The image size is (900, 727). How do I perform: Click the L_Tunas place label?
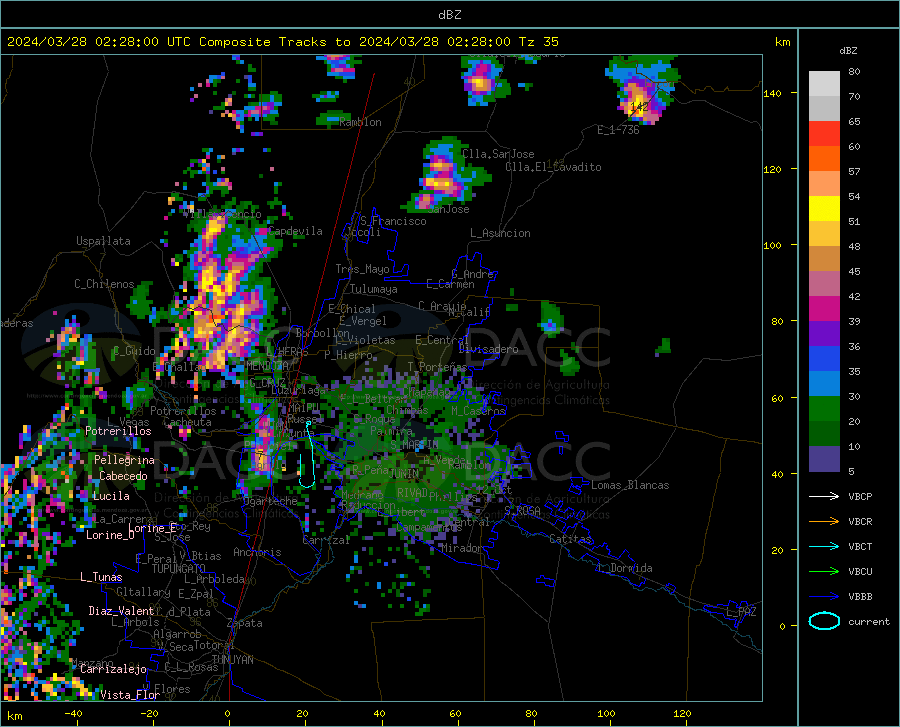(x=101, y=577)
